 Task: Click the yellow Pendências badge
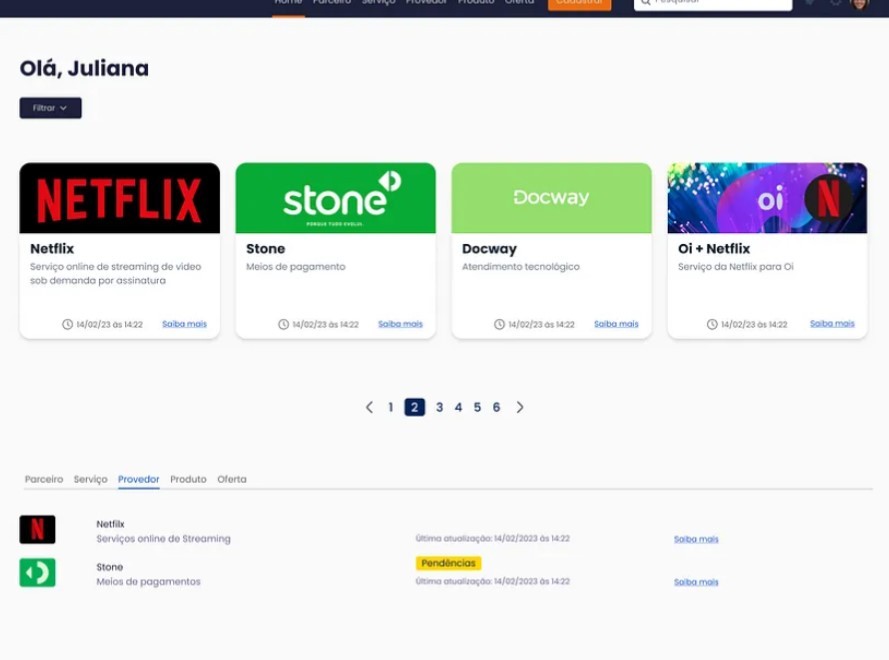(448, 563)
